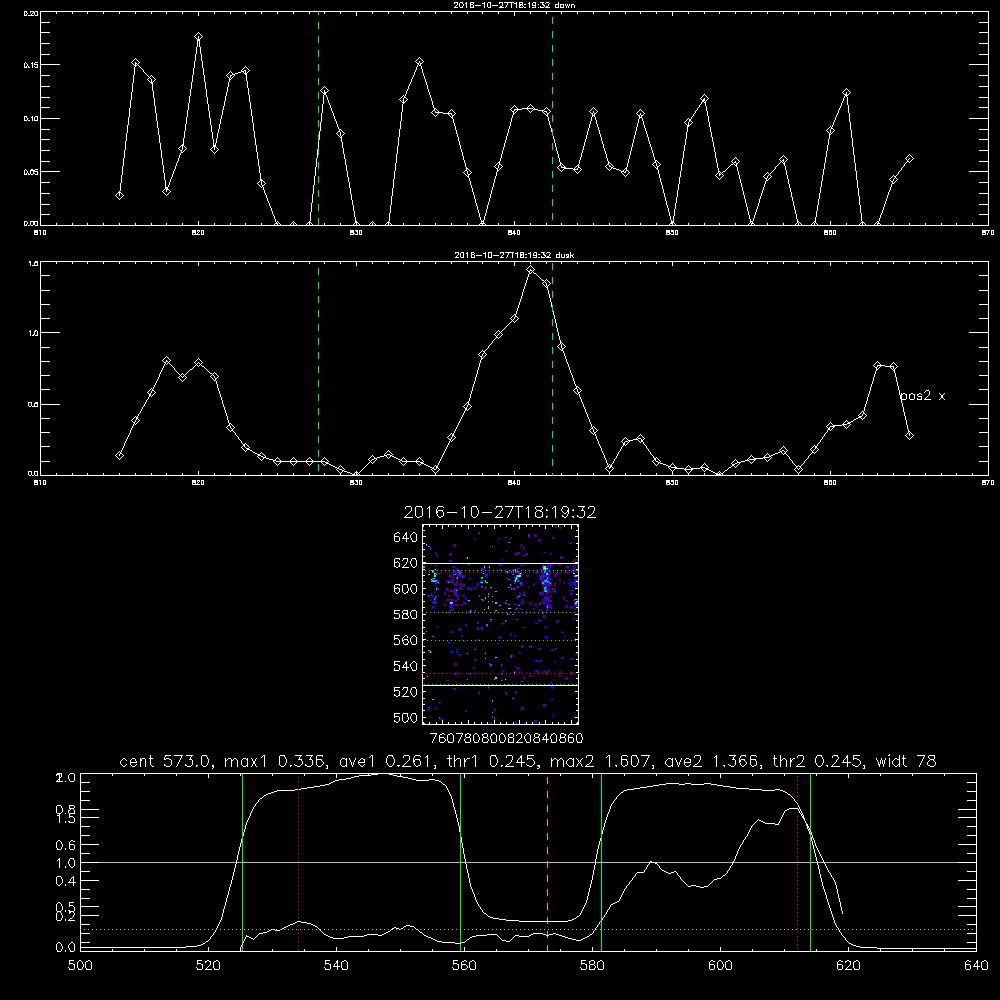Click the '580' y-axis label beside the image
Image resolution: width=1000 pixels, height=1000 pixels.
406,615
